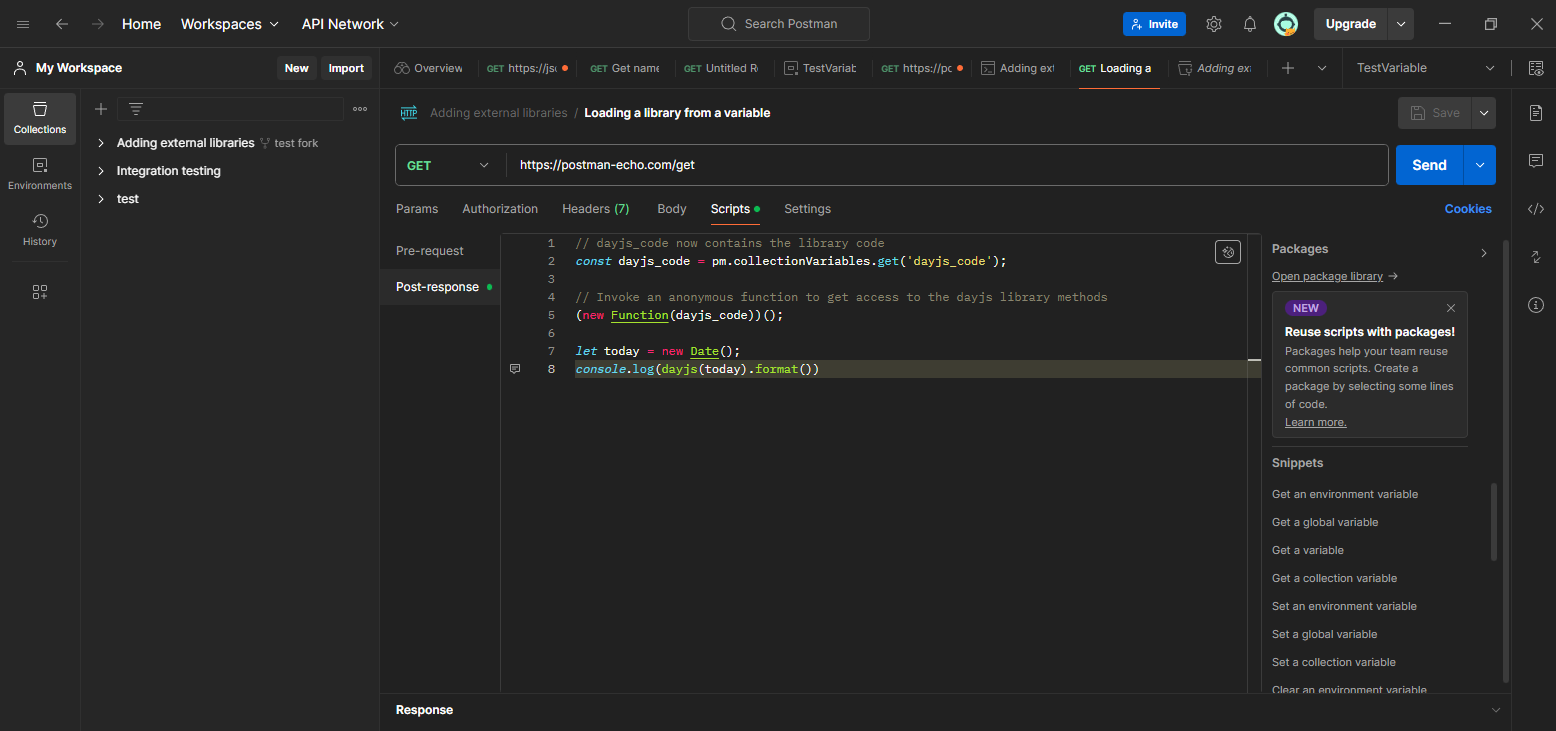Switch to the Body tab
The width and height of the screenshot is (1556, 731).
coord(672,209)
